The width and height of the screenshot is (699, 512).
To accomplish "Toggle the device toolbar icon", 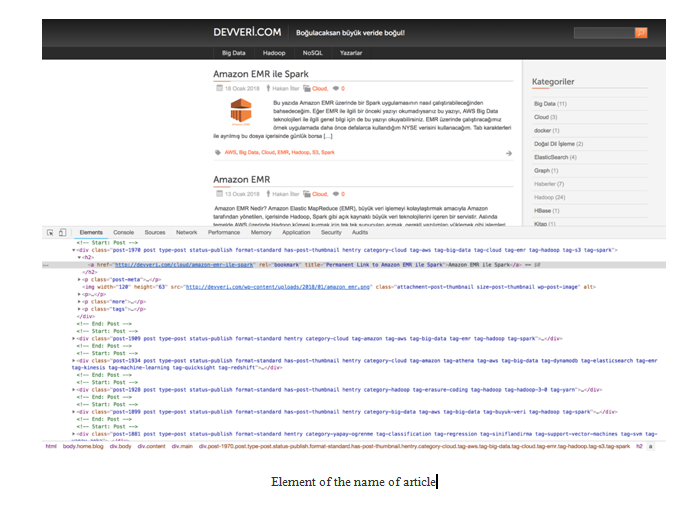I will 62,233.
